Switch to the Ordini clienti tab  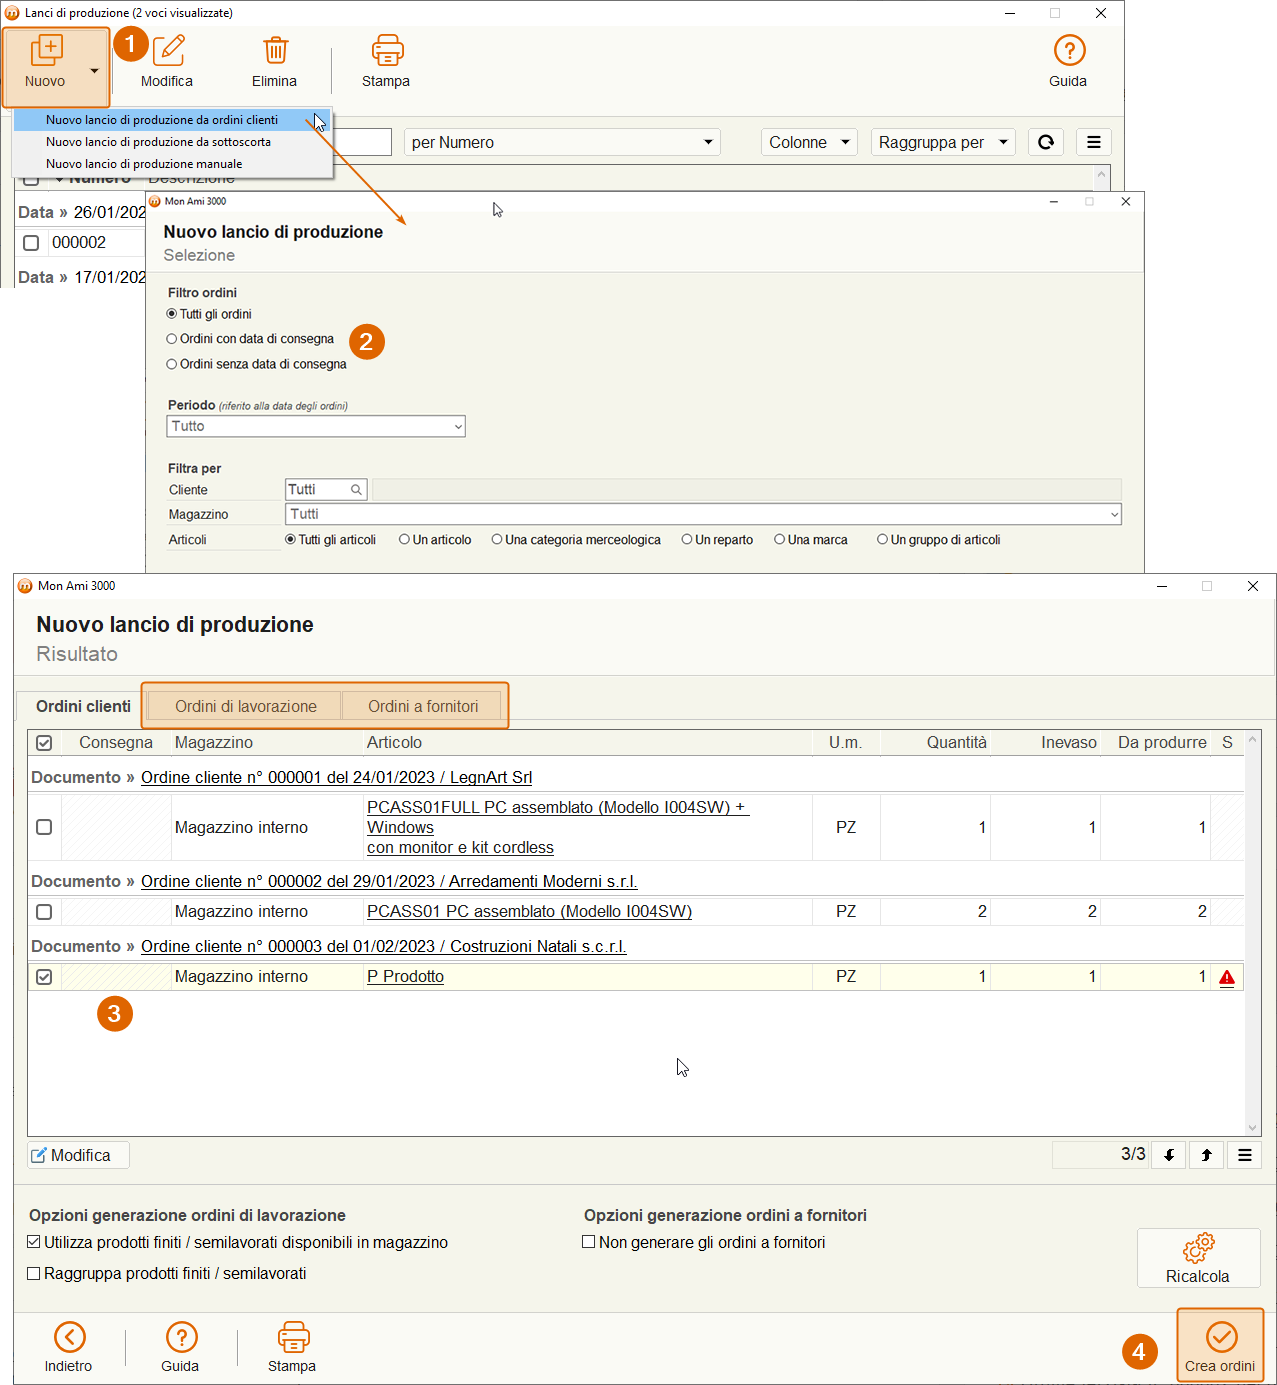pyautogui.click(x=83, y=706)
